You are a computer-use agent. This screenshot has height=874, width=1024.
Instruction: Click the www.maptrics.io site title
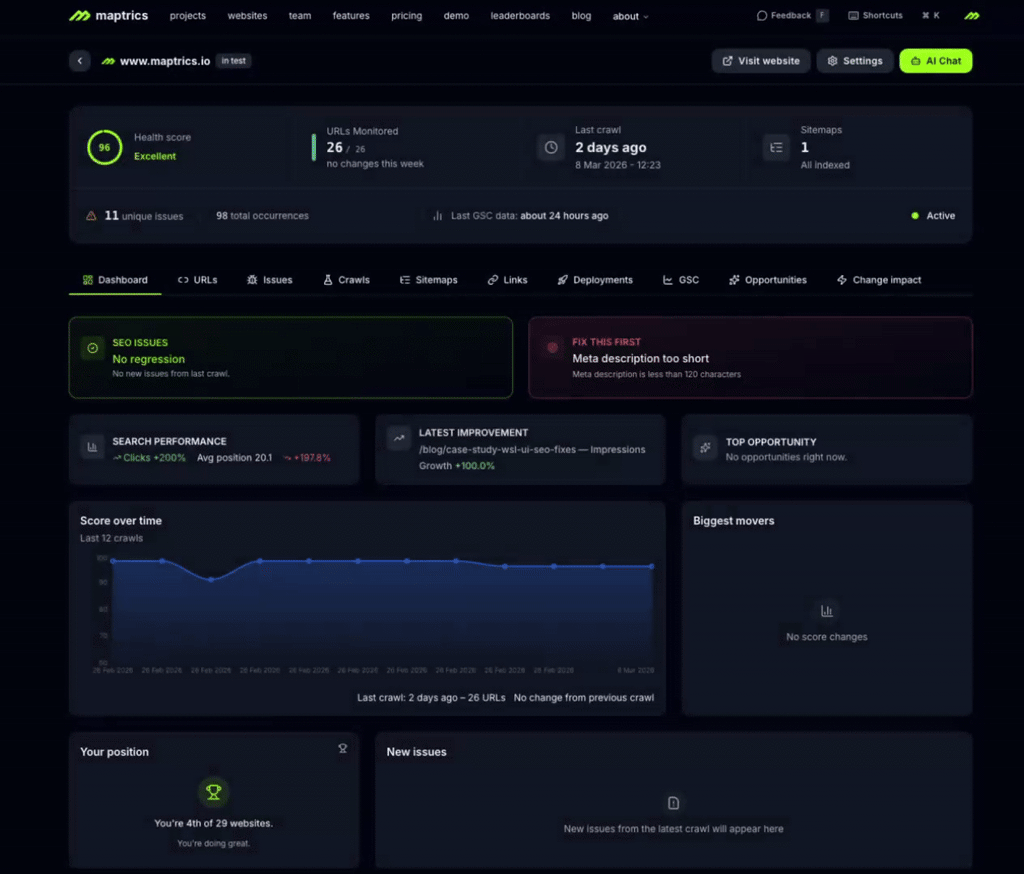tap(165, 61)
